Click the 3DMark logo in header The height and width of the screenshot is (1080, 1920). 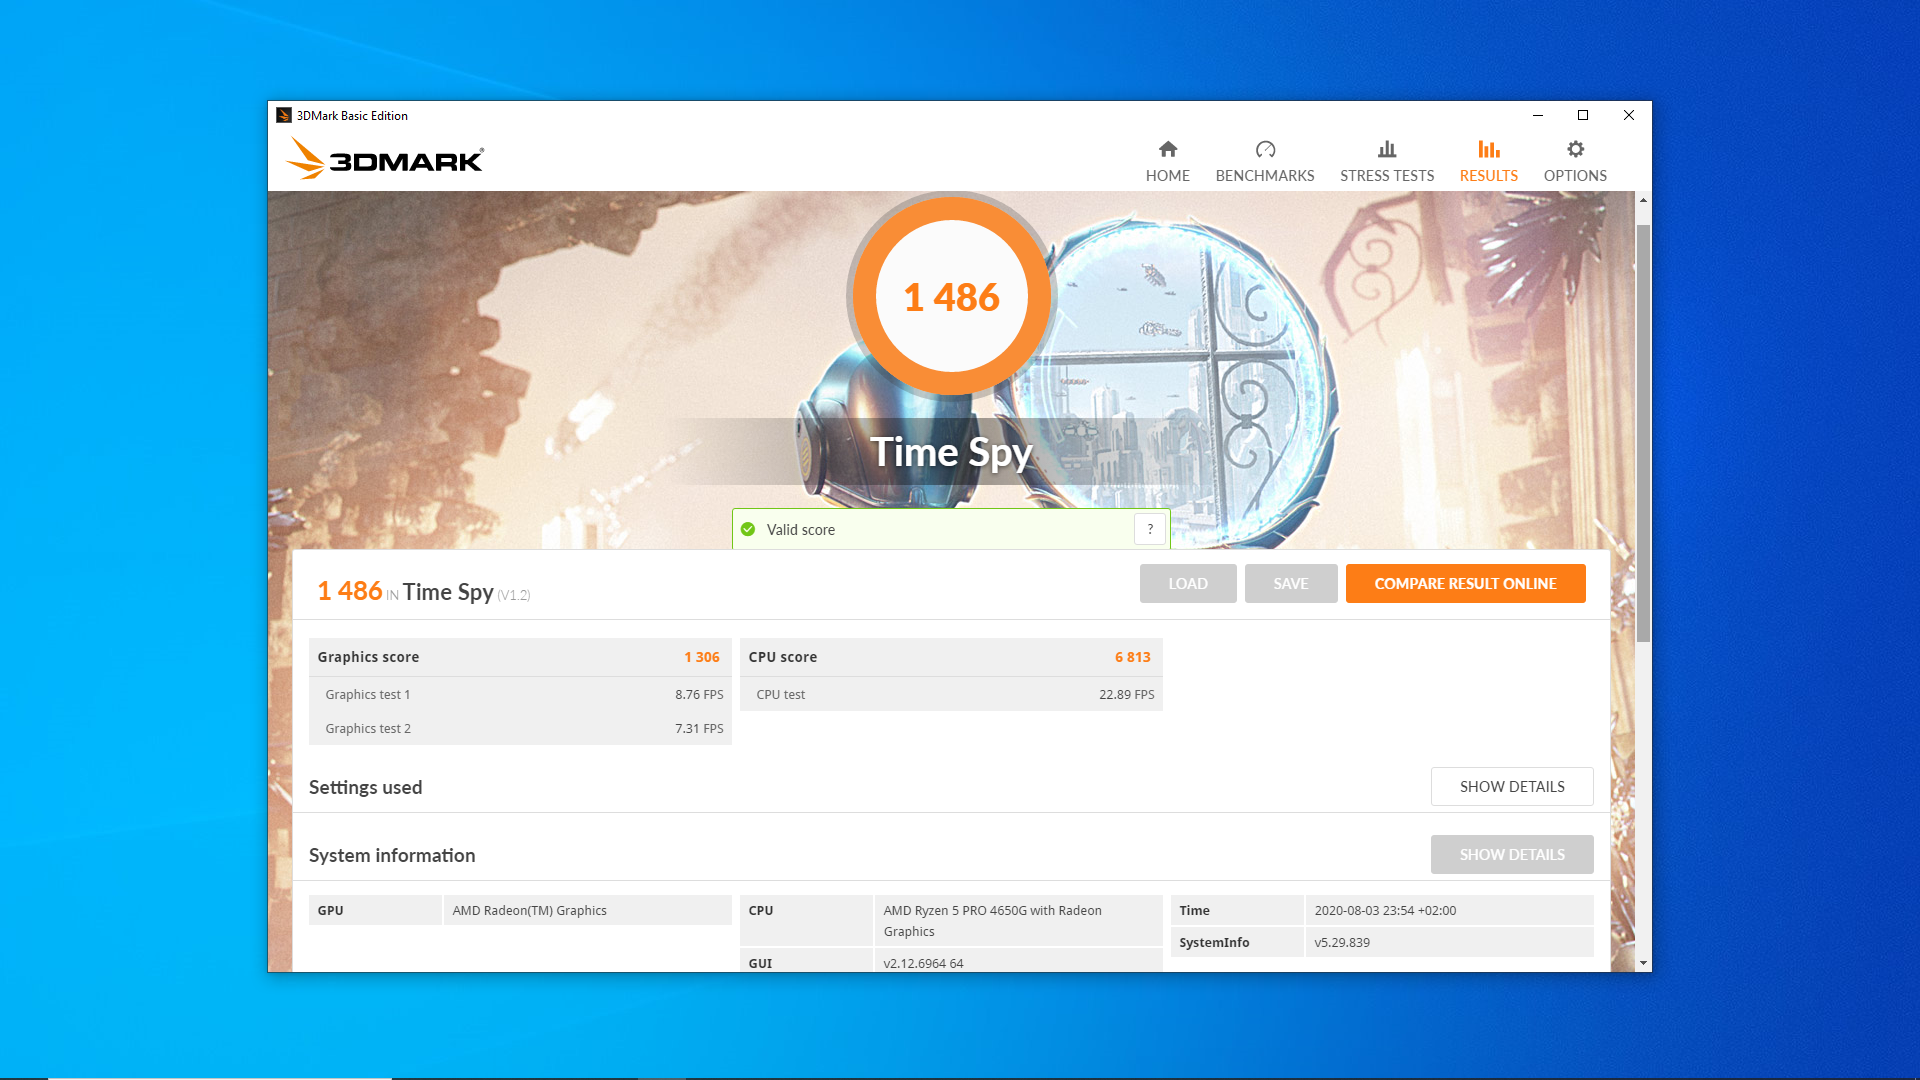tap(385, 159)
